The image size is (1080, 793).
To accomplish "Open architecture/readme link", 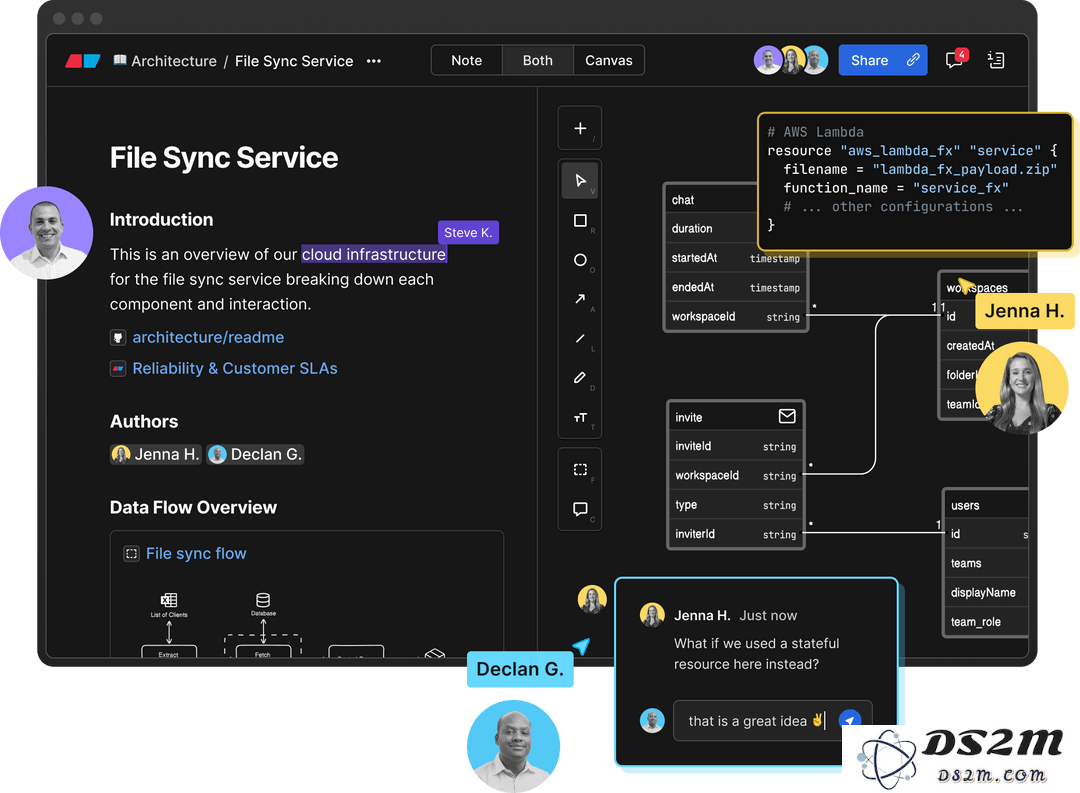I will [208, 338].
